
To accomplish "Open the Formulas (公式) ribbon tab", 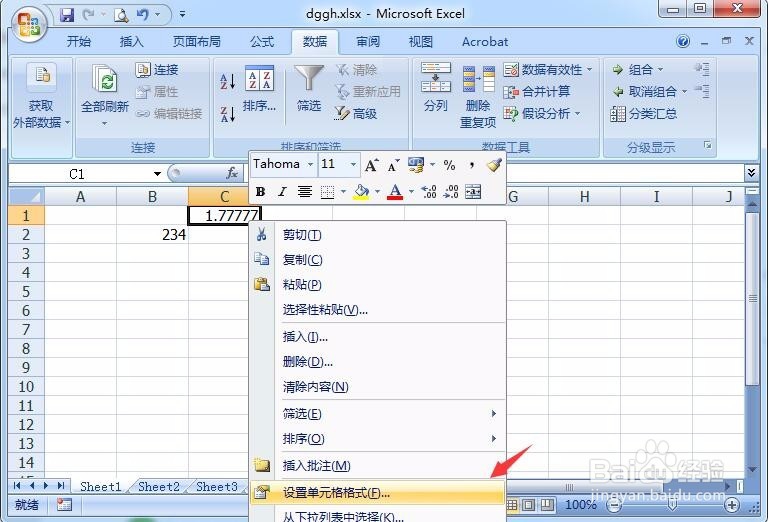I will pyautogui.click(x=262, y=42).
